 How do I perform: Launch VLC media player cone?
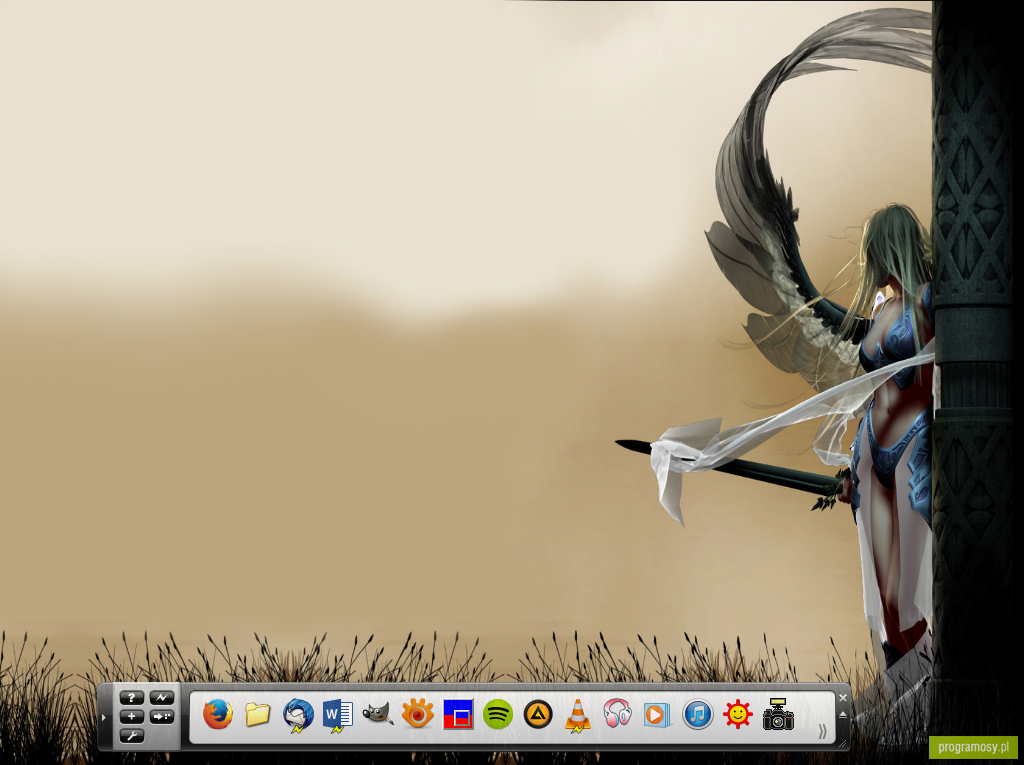click(578, 715)
